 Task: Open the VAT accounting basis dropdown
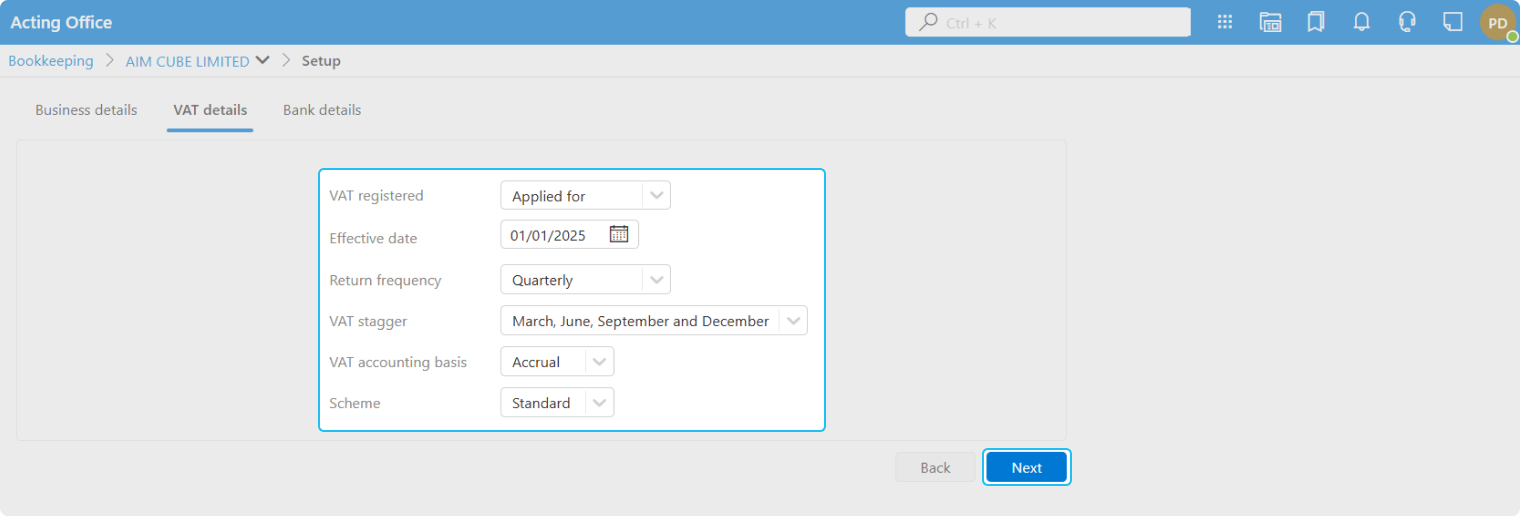[599, 362]
